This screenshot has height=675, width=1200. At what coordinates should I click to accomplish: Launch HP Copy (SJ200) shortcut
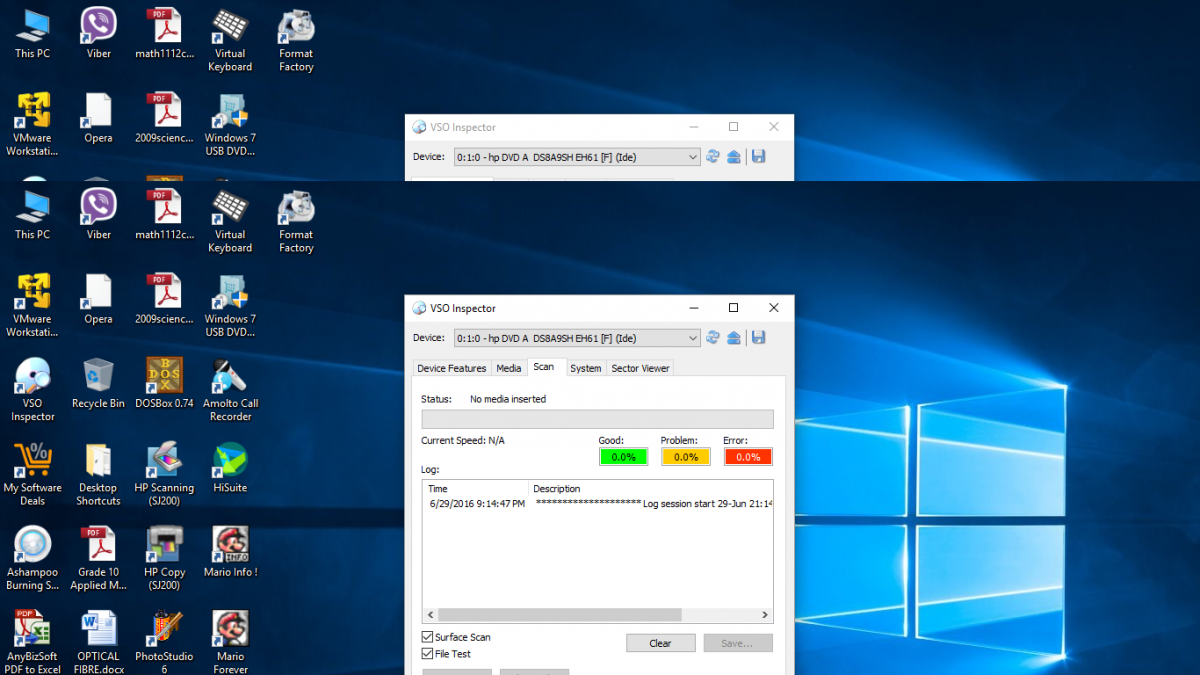164,558
